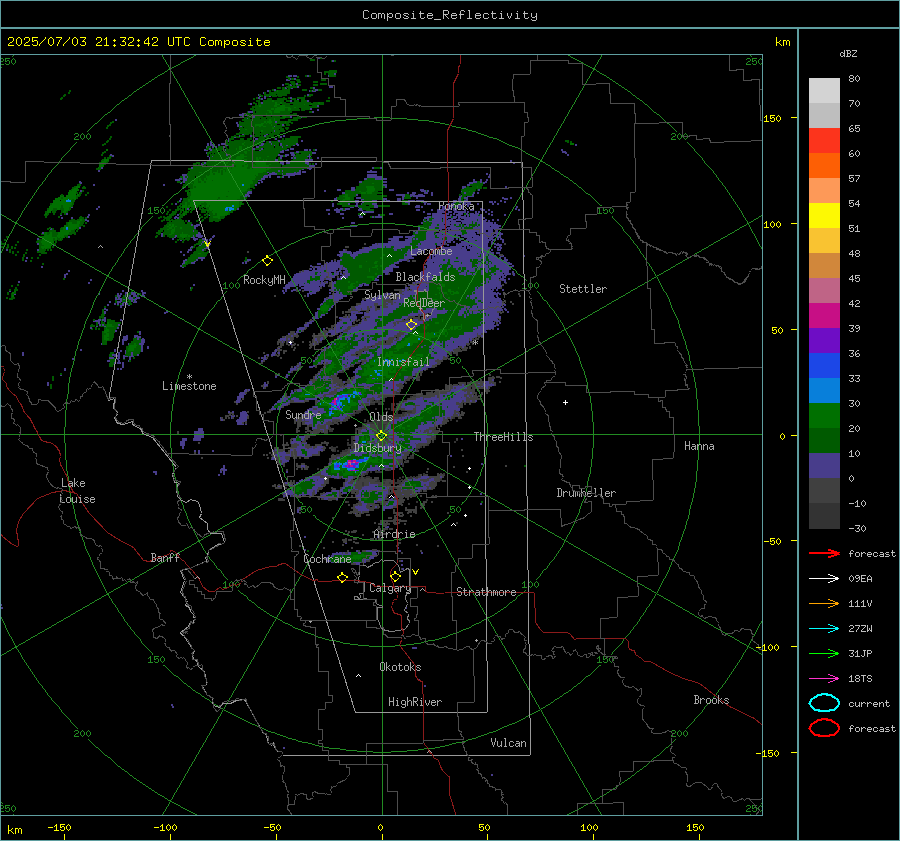Choose the magenta 18TS arrow legend entry
This screenshot has height=841, width=900.
click(x=824, y=679)
